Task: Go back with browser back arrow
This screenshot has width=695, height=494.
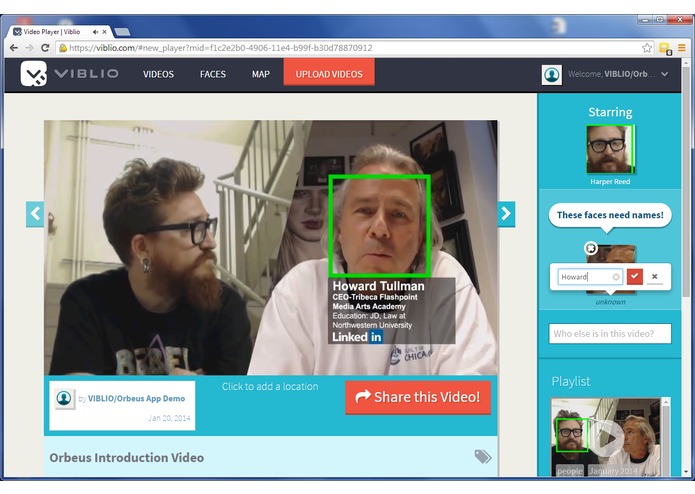Action: 14,48
